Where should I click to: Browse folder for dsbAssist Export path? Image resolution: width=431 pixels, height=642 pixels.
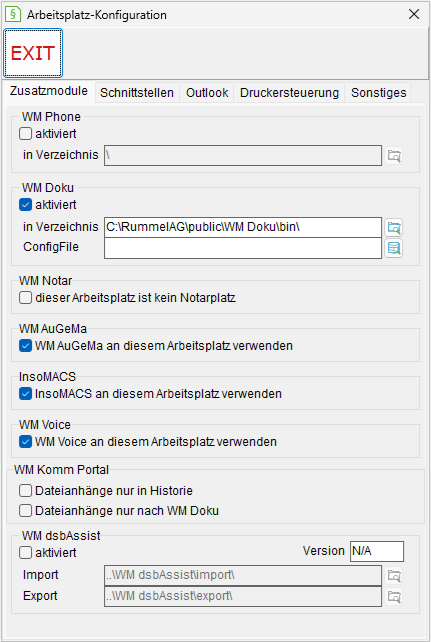point(394,597)
